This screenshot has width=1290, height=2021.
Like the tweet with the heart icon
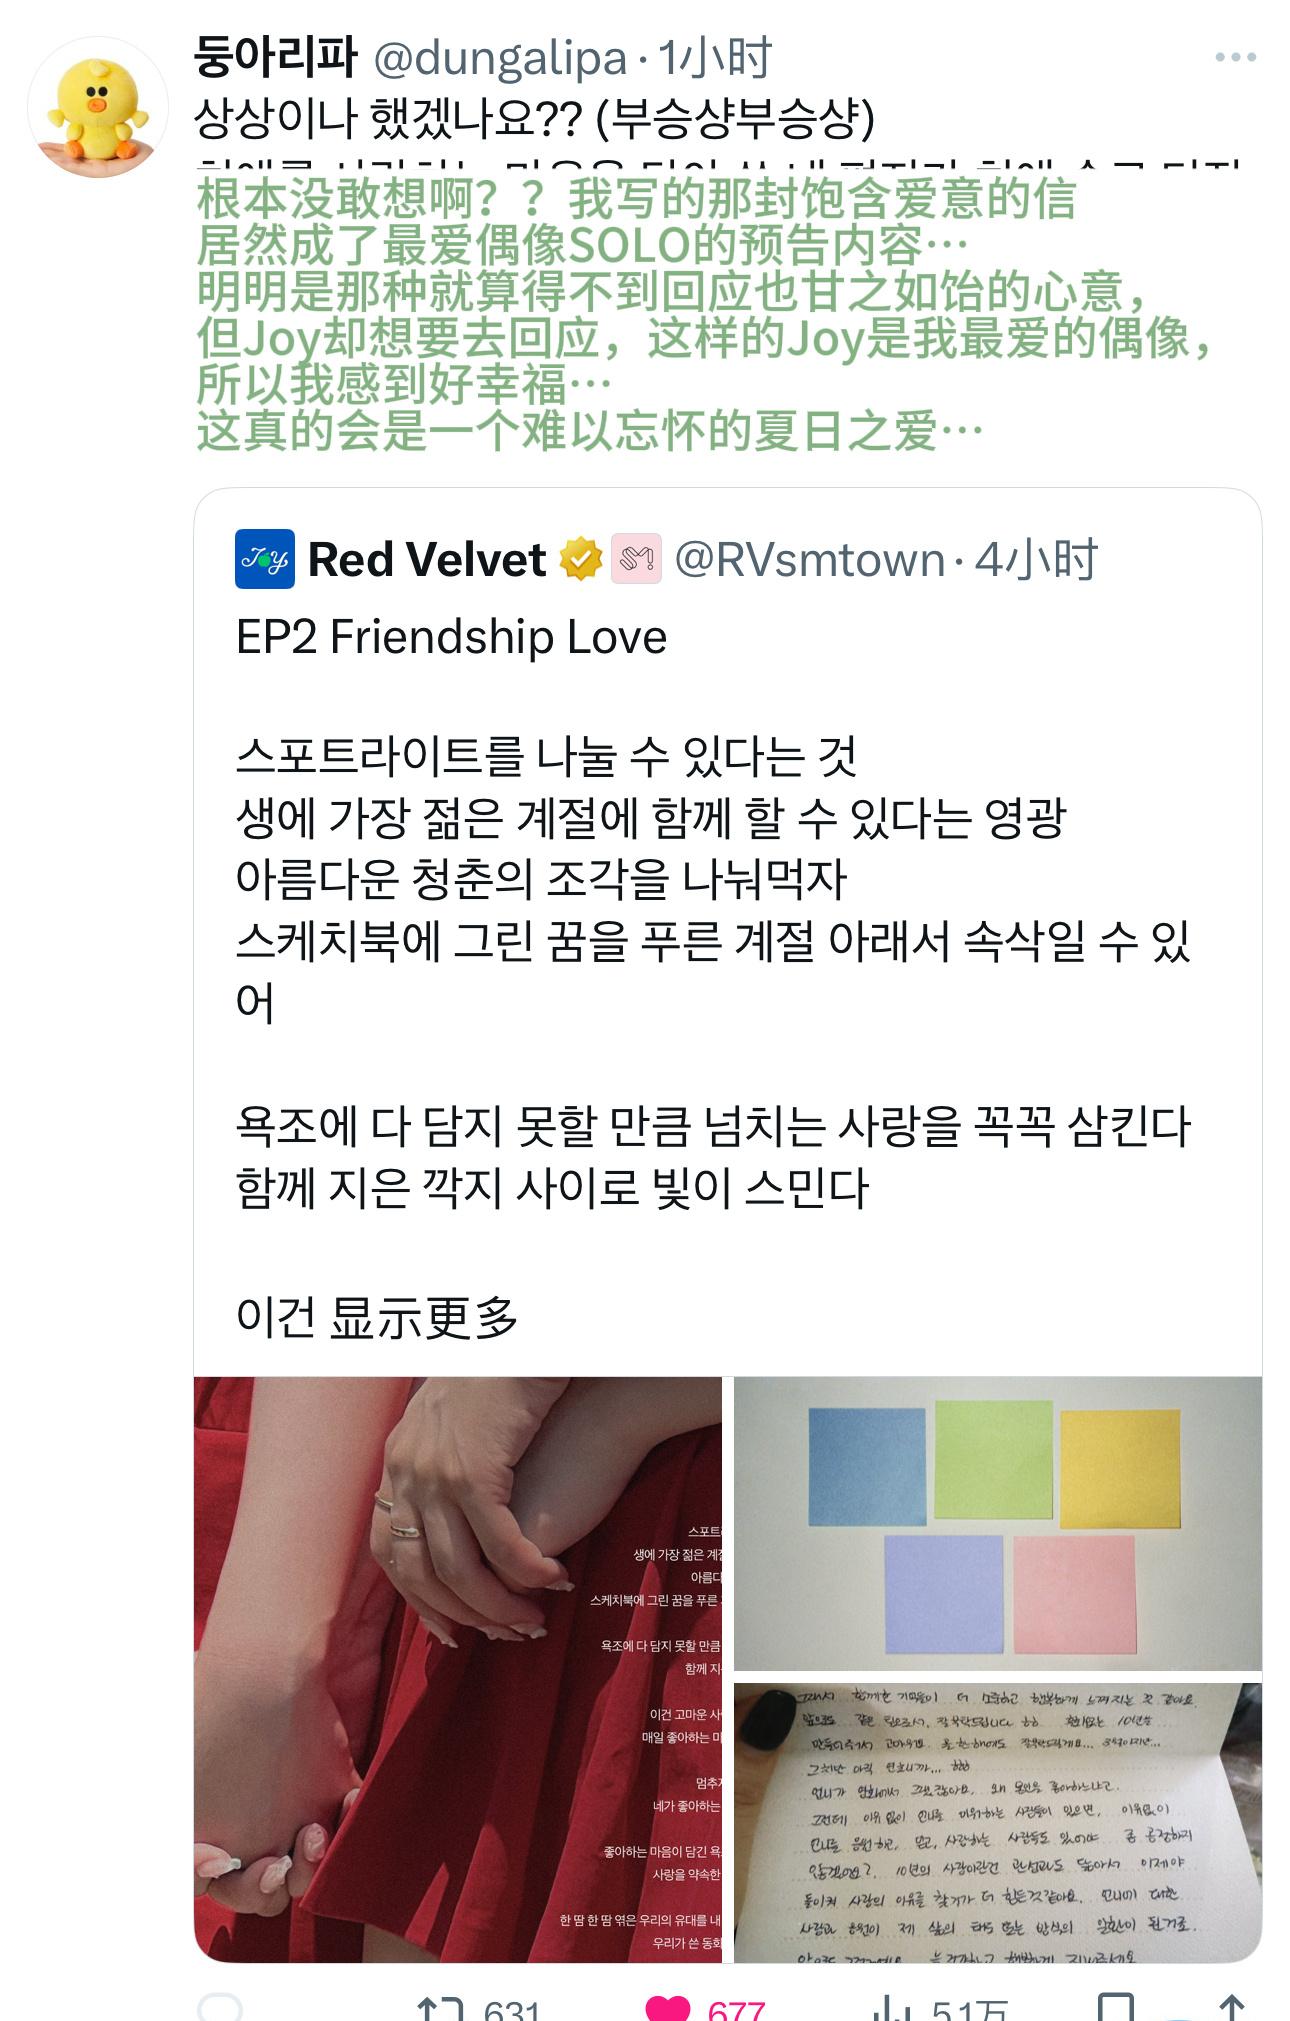[x=668, y=2008]
